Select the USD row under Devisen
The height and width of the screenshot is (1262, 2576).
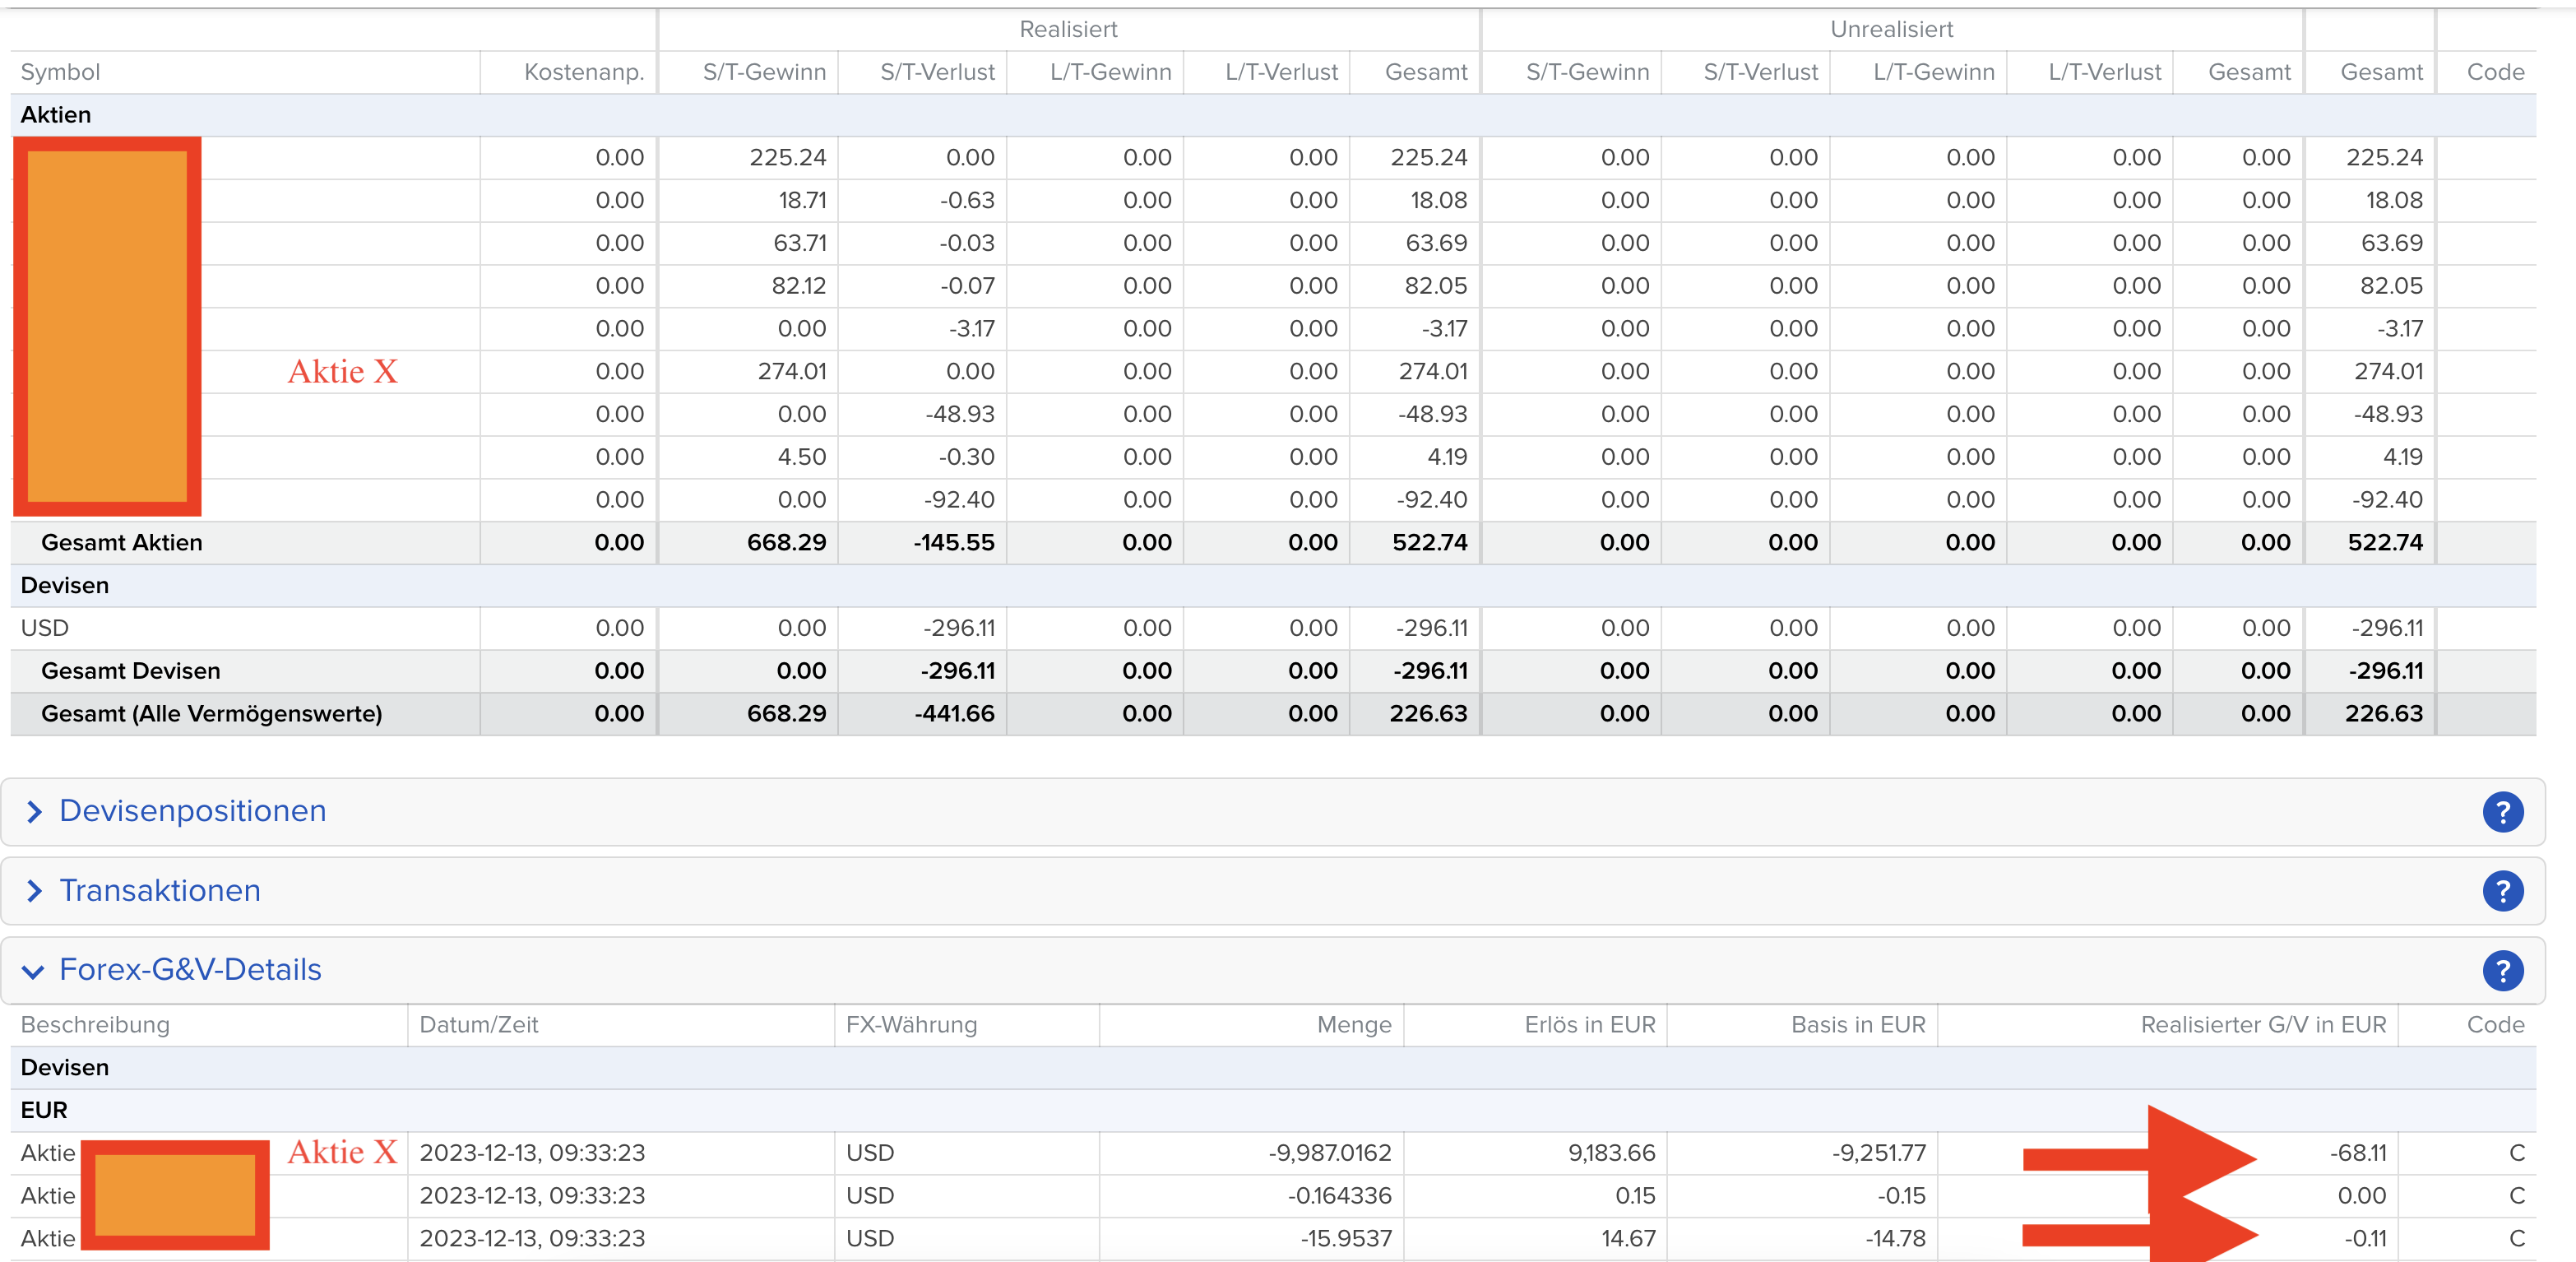point(45,628)
